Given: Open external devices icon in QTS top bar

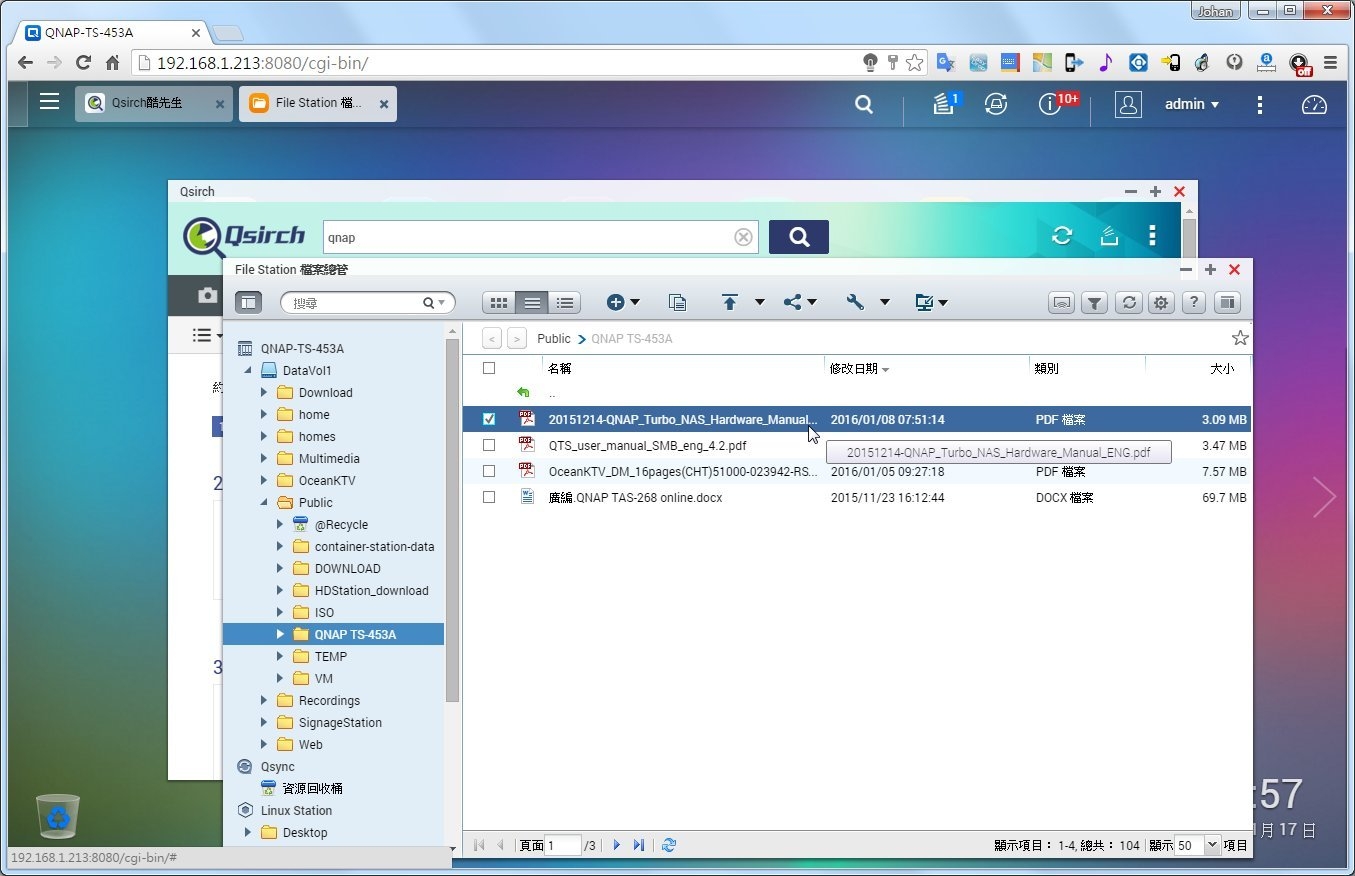Looking at the screenshot, I should point(995,103).
